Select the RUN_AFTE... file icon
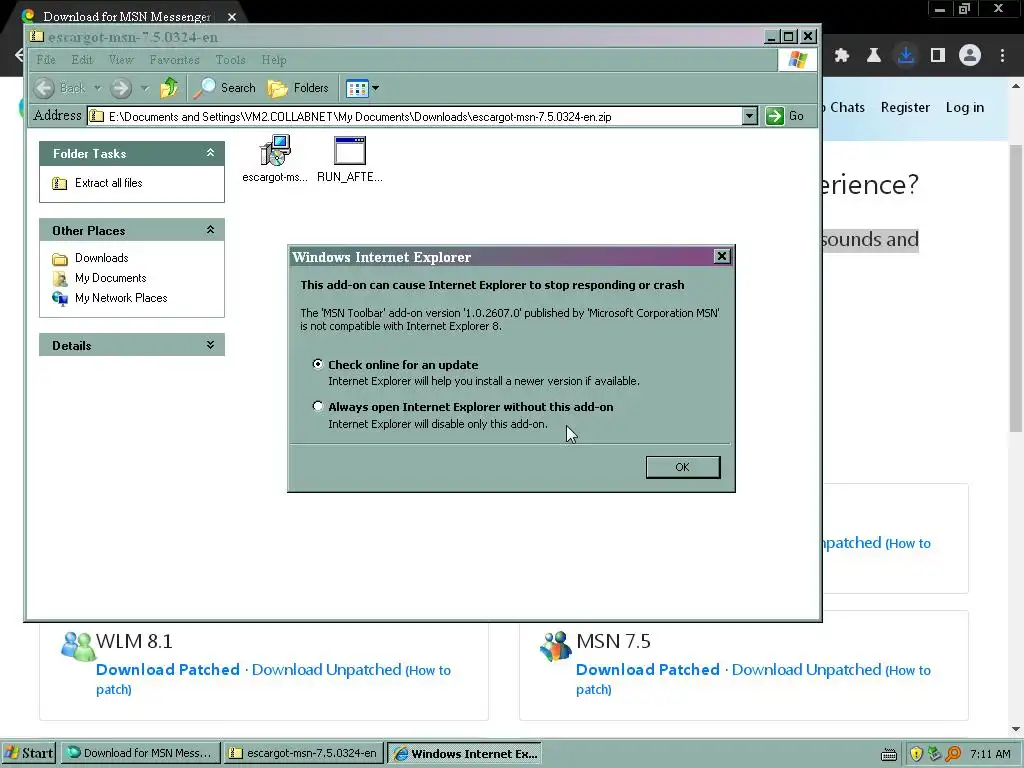Viewport: 1024px width, 768px height. (x=350, y=151)
